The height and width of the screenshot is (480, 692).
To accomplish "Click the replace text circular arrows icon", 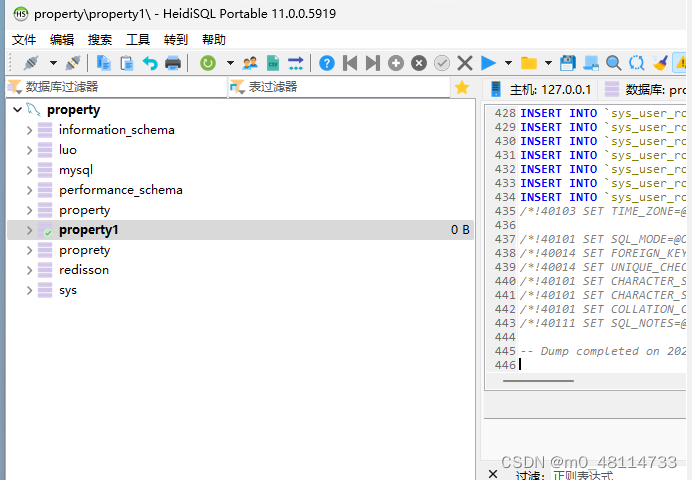I will [x=636, y=63].
